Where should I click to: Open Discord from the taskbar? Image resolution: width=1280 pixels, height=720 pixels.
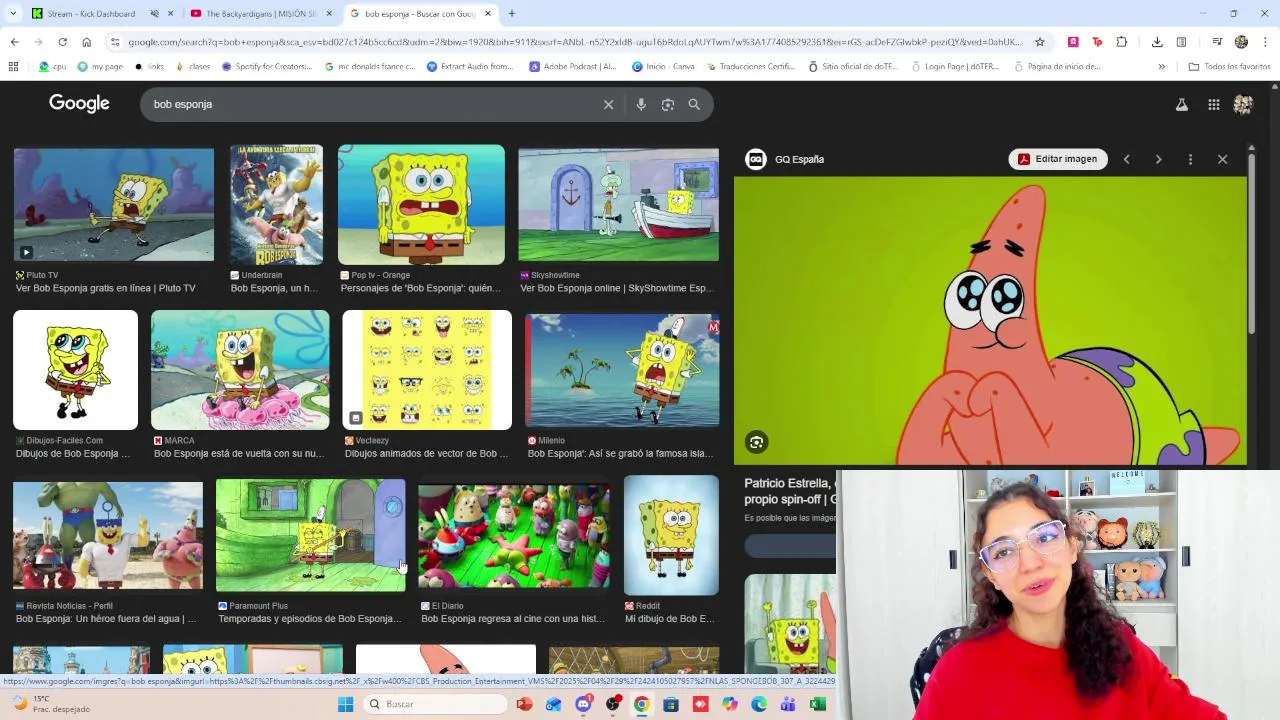pyautogui.click(x=583, y=704)
